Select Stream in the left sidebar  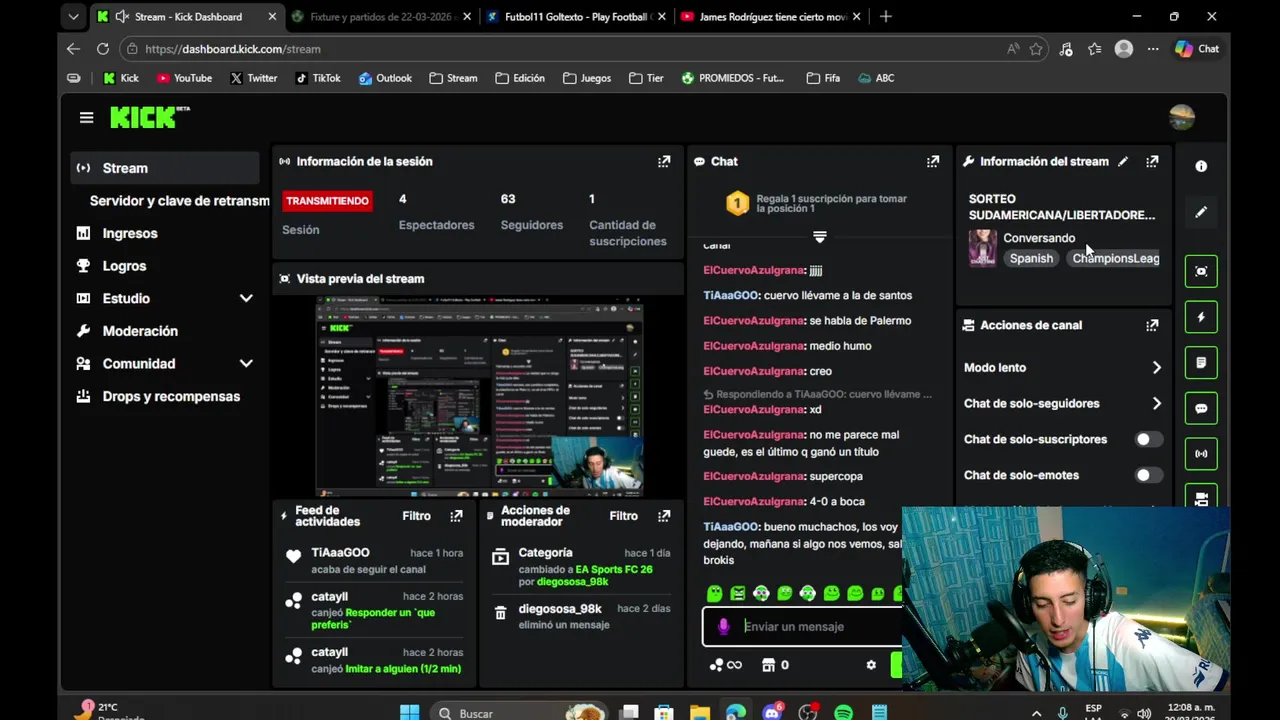tap(165, 168)
